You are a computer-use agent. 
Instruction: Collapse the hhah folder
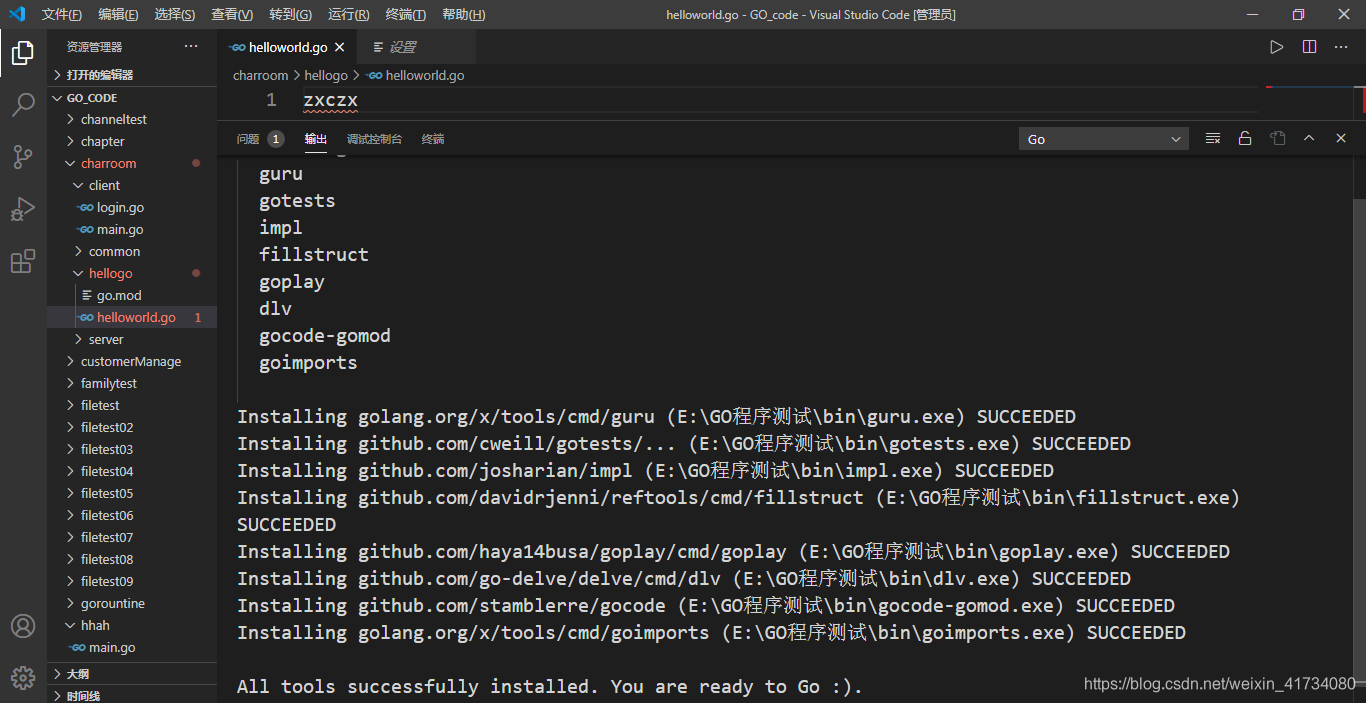(x=132, y=625)
